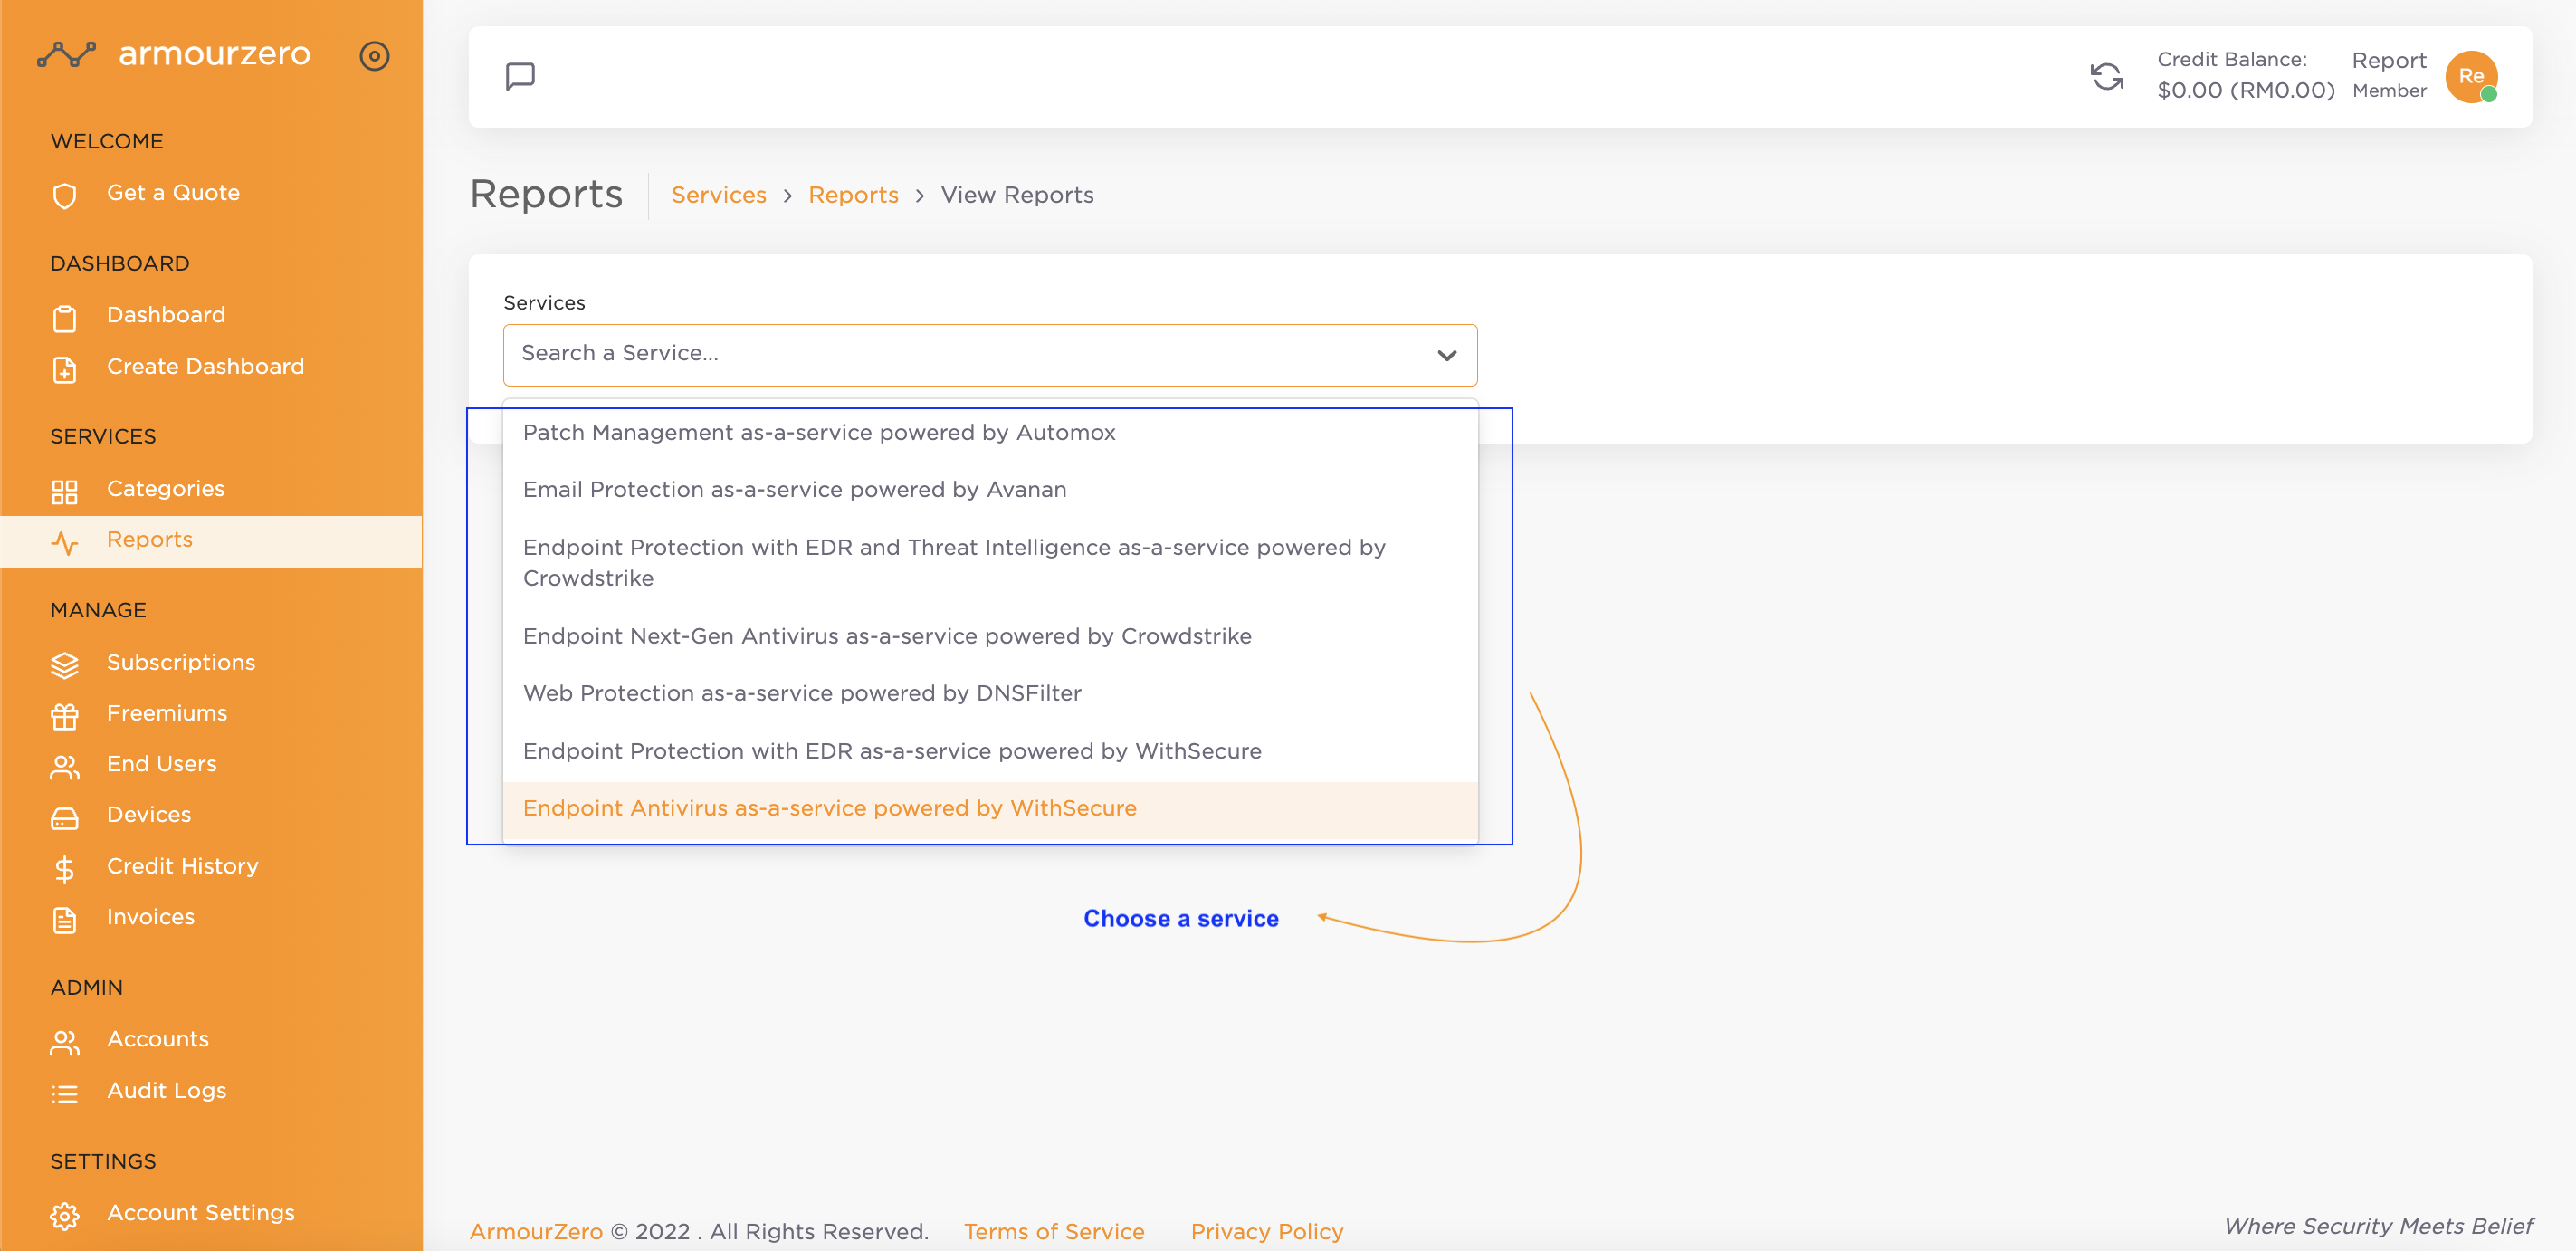Open Account Settings sidebar item
This screenshot has width=2576, height=1251.
(x=201, y=1212)
